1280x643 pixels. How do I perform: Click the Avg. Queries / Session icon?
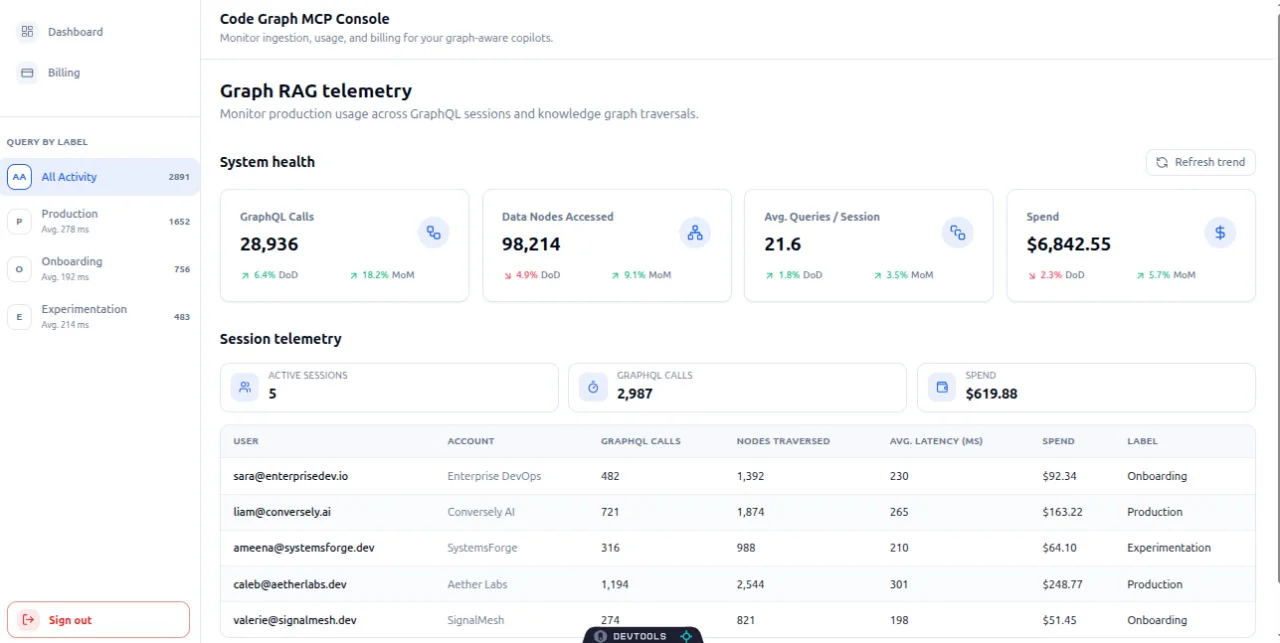(x=957, y=233)
